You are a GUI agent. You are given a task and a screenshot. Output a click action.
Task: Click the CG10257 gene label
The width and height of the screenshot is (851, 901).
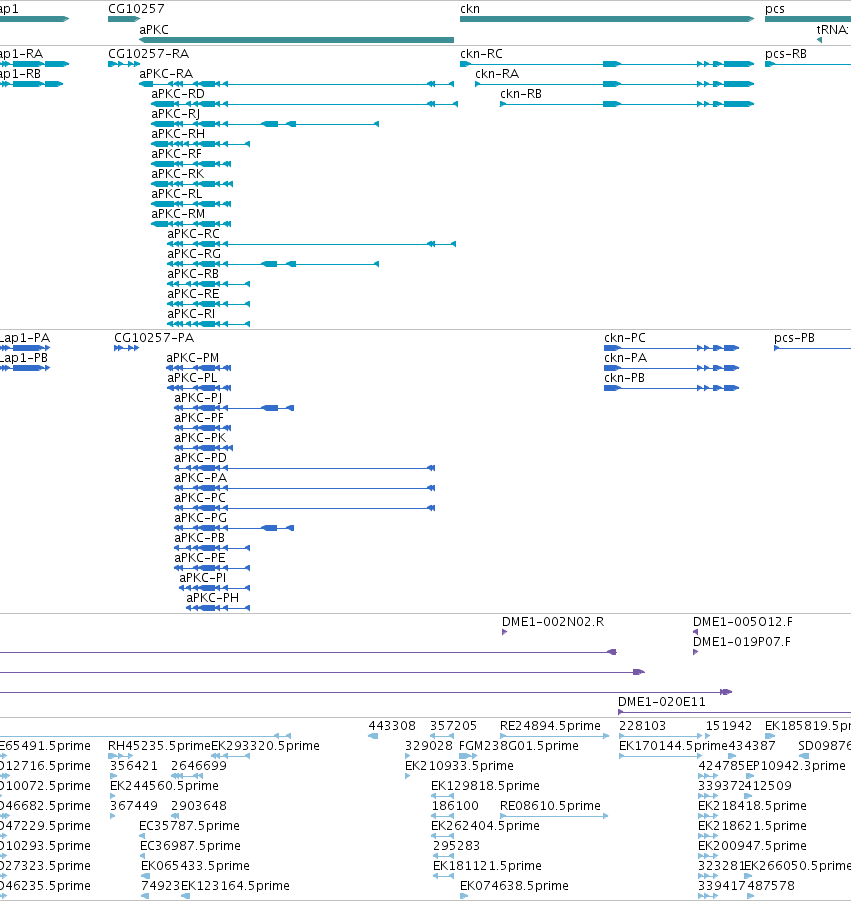point(136,9)
